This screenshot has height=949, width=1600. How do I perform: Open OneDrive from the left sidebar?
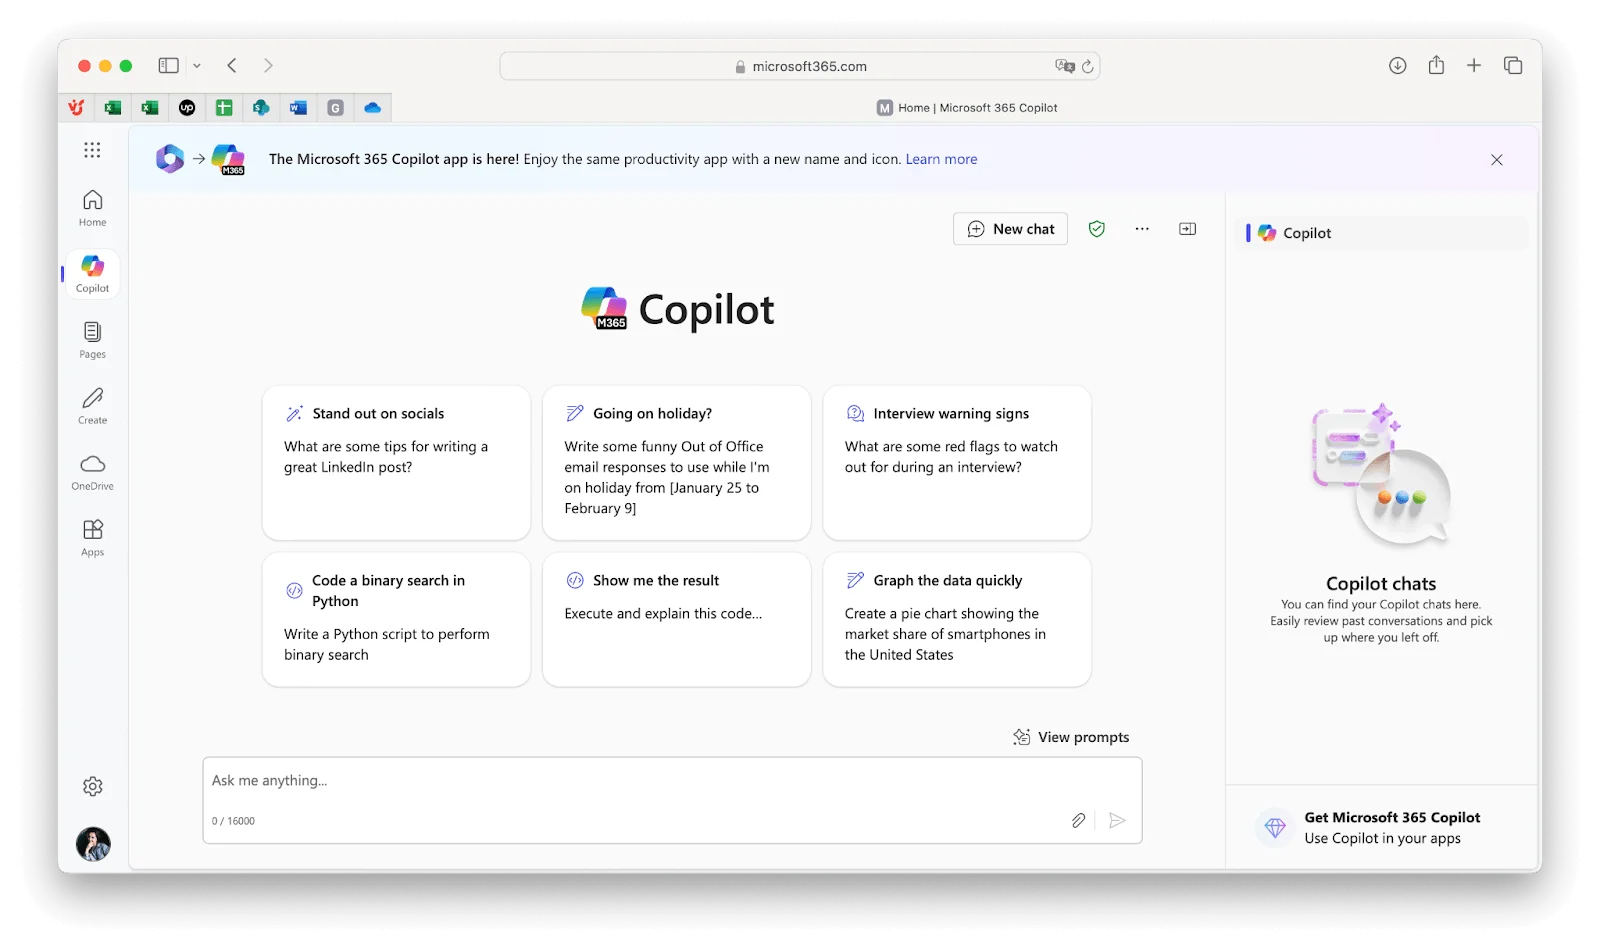point(93,472)
